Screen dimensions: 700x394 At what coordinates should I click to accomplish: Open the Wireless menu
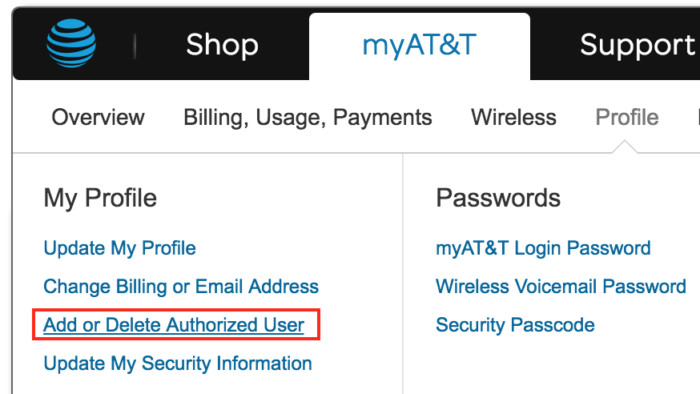coord(513,117)
